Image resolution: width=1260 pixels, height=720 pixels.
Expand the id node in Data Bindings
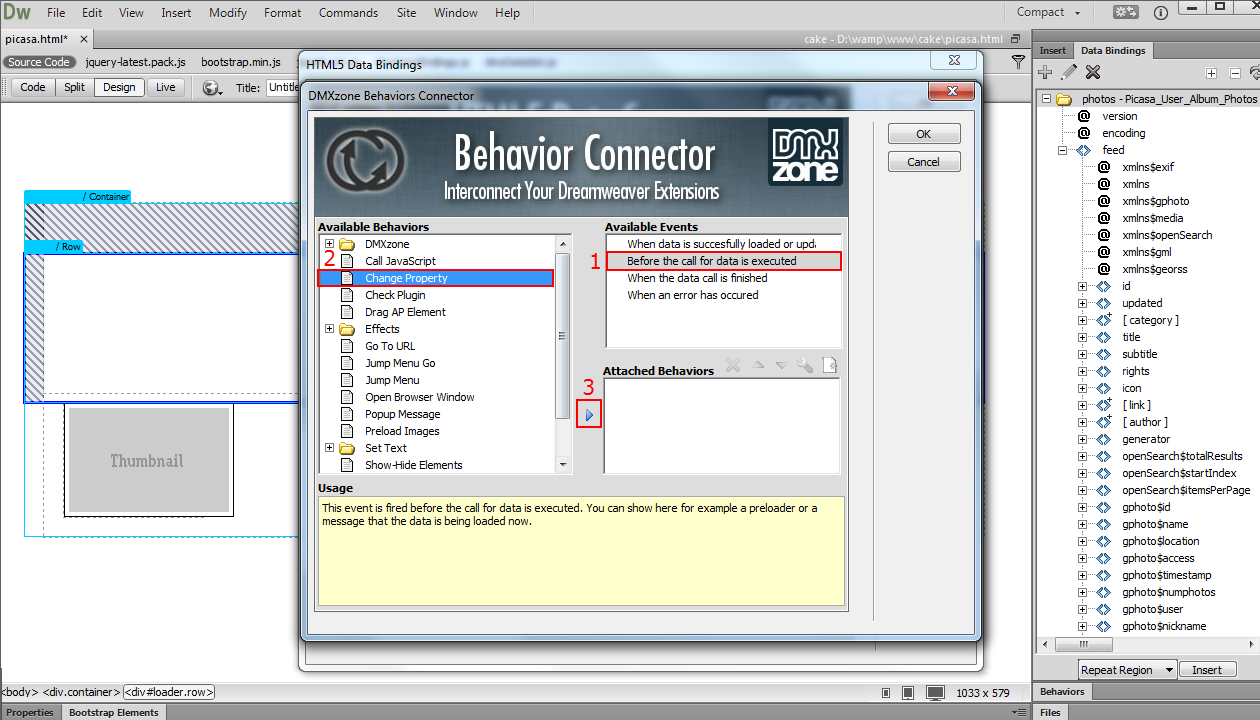tap(1082, 286)
